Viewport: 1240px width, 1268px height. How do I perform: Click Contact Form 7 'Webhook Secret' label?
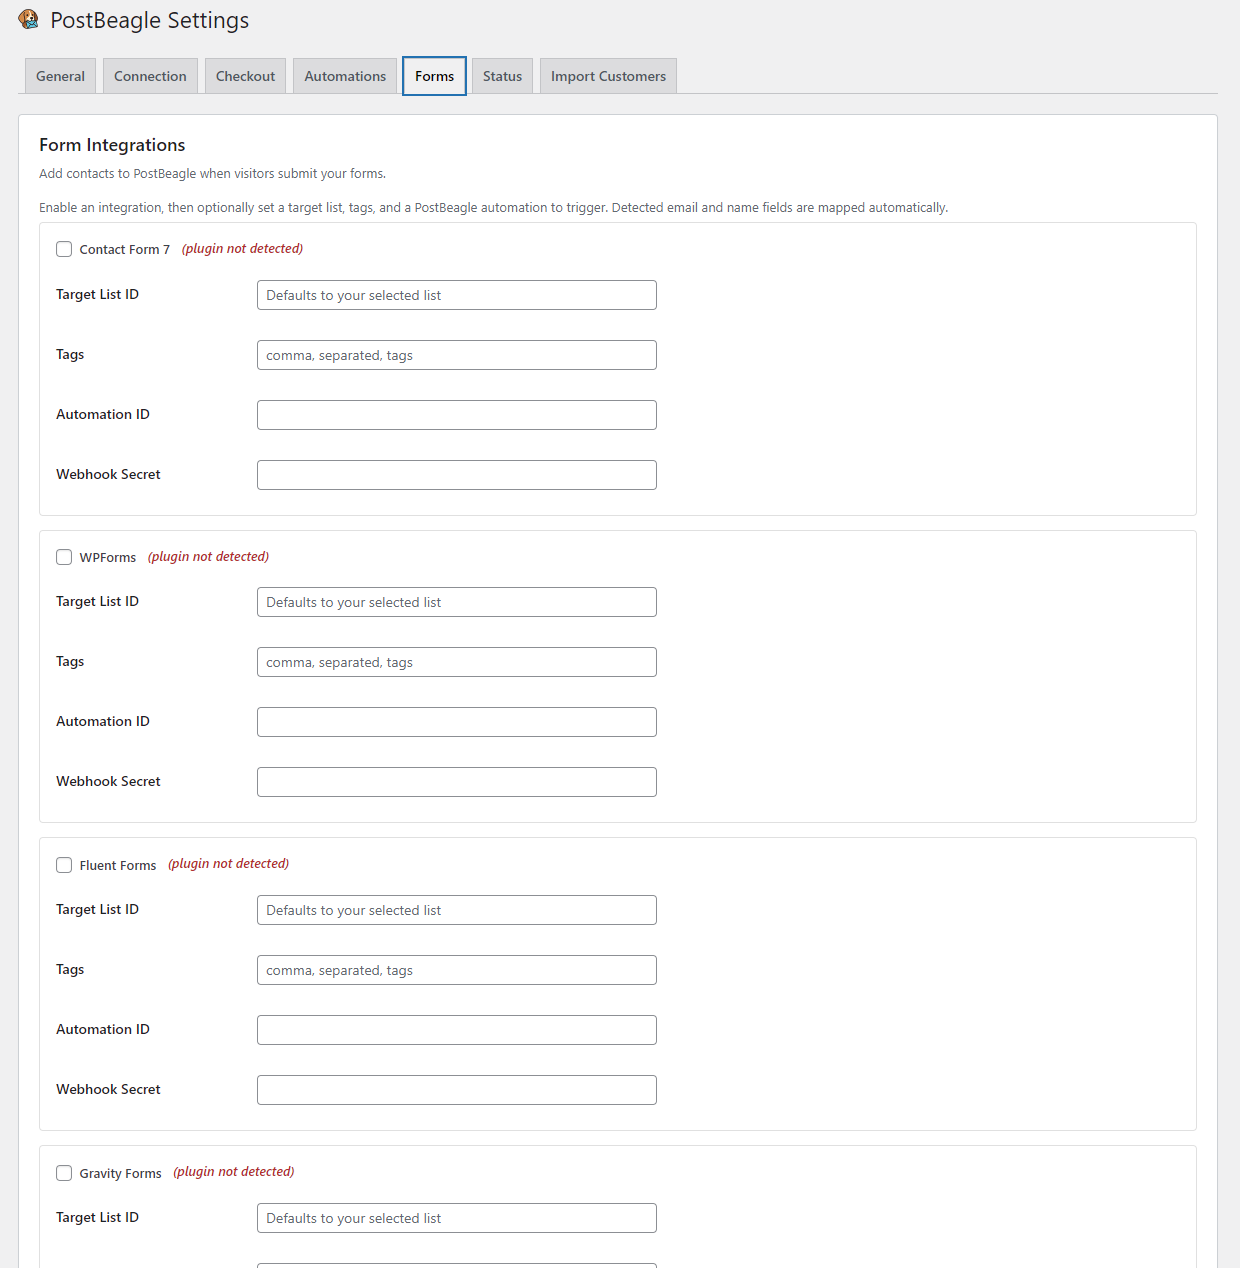click(x=108, y=475)
